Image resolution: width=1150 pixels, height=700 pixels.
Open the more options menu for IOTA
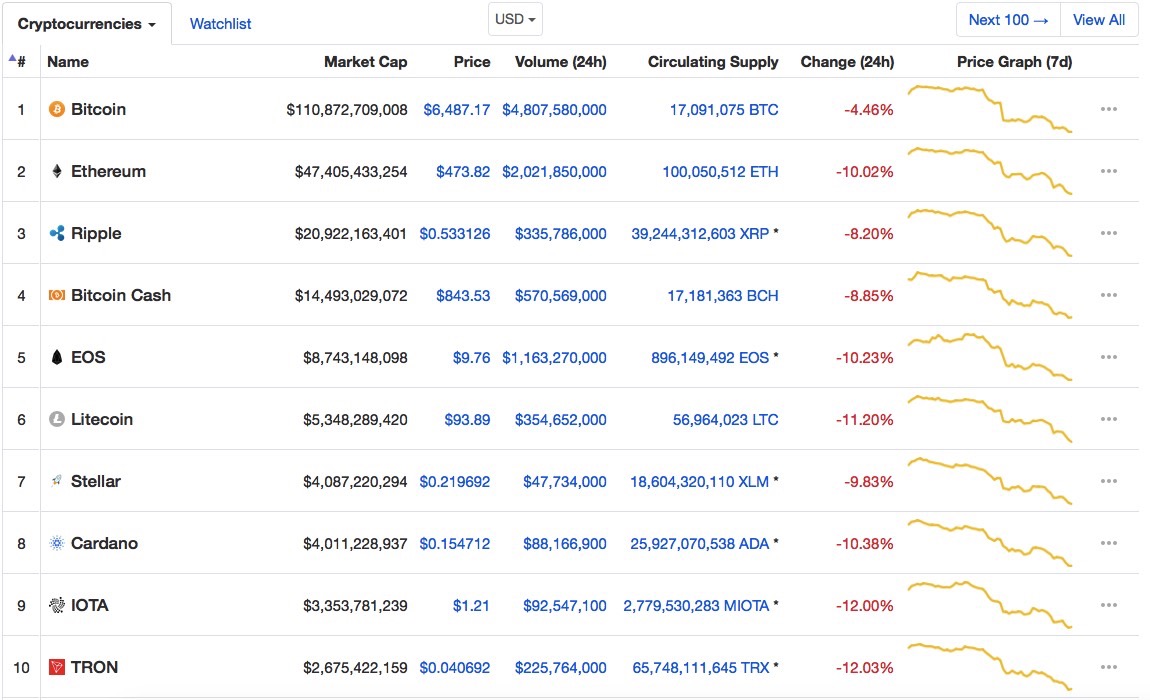1108,605
